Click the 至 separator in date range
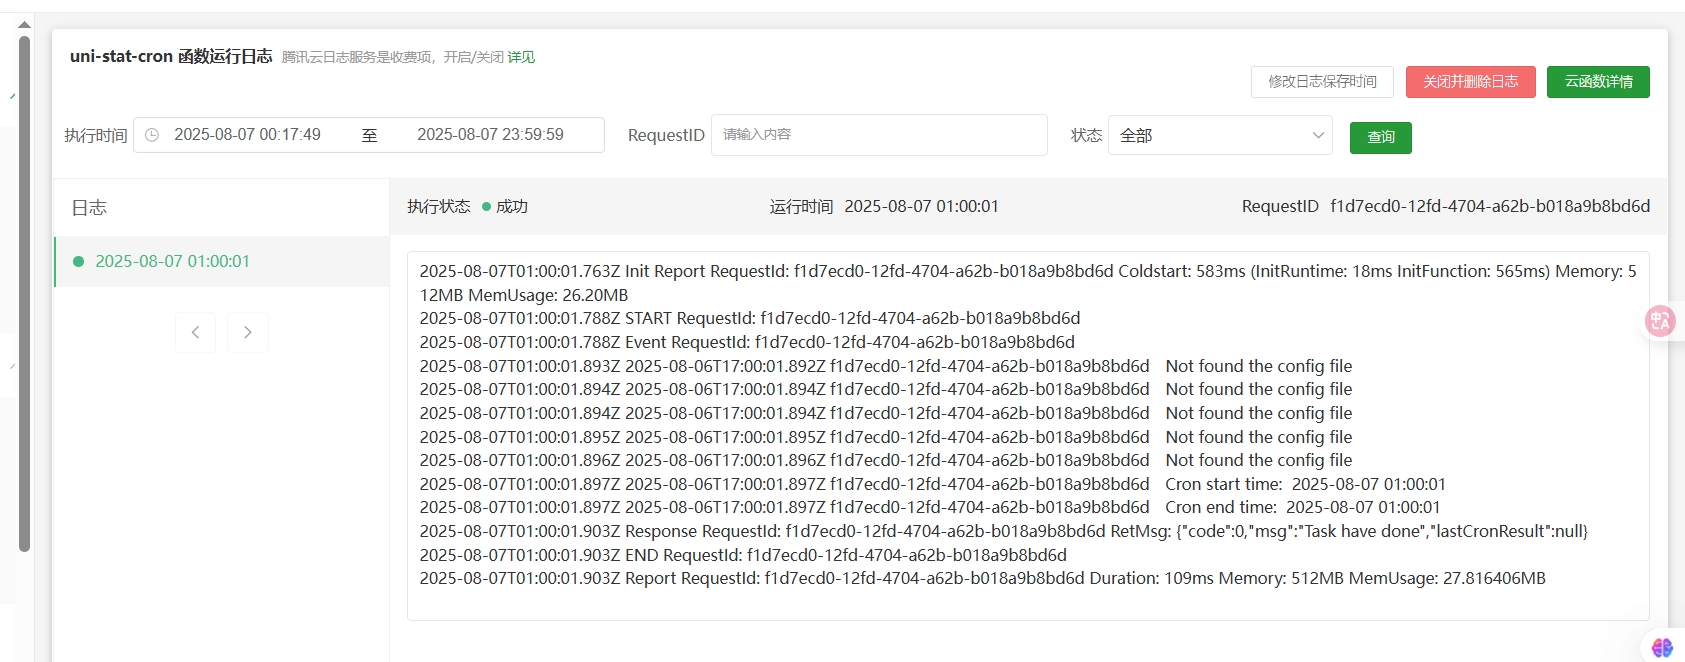The height and width of the screenshot is (662, 1685). [369, 136]
